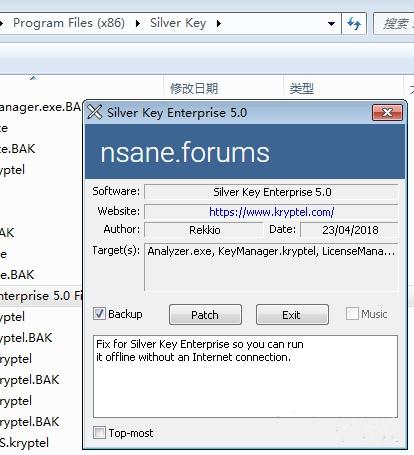This screenshot has width=414, height=455.
Task: Select the Program Files (x86) breadcrumb
Action: [x=69, y=23]
